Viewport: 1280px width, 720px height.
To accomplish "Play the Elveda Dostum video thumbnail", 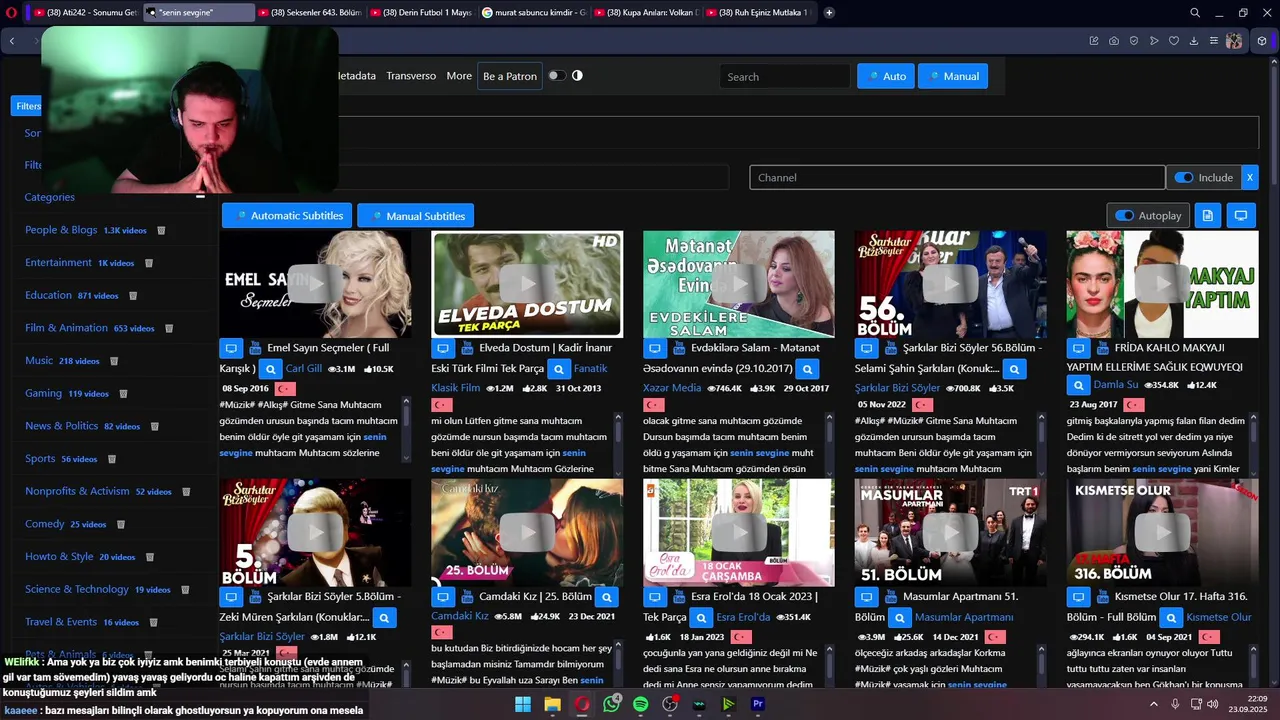I will tap(527, 284).
